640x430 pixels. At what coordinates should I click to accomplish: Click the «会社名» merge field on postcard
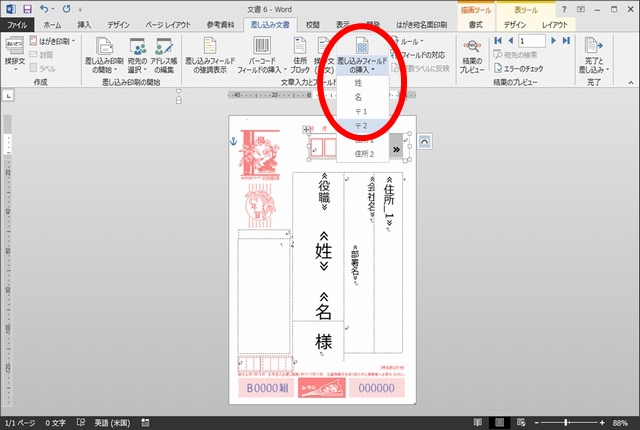coord(371,198)
